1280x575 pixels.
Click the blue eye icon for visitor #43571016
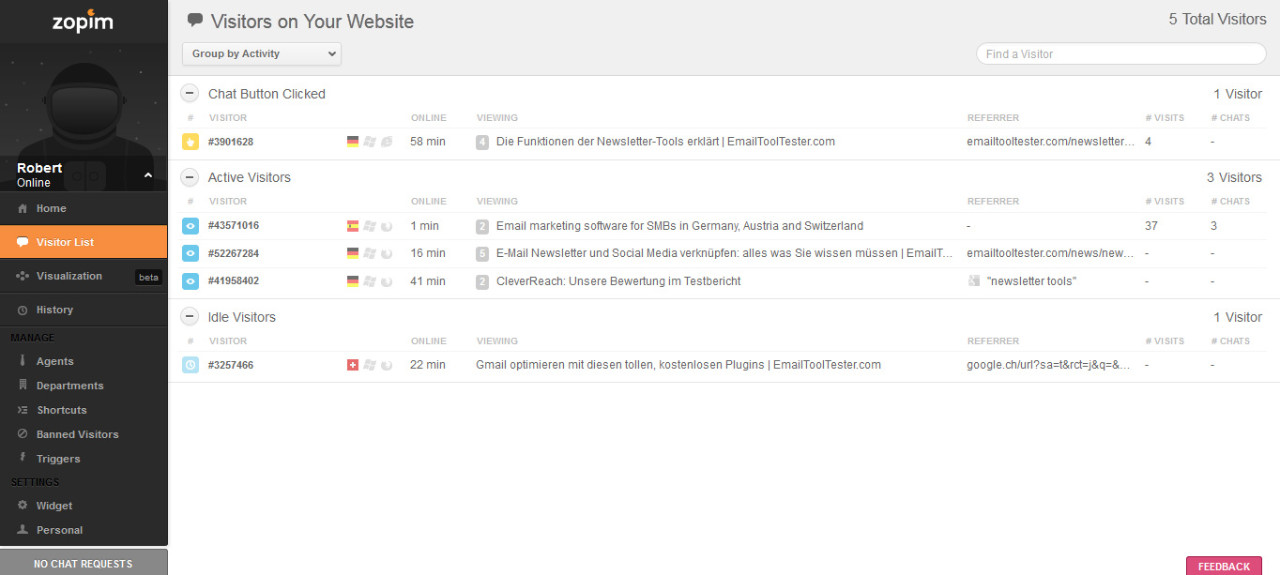pos(190,226)
